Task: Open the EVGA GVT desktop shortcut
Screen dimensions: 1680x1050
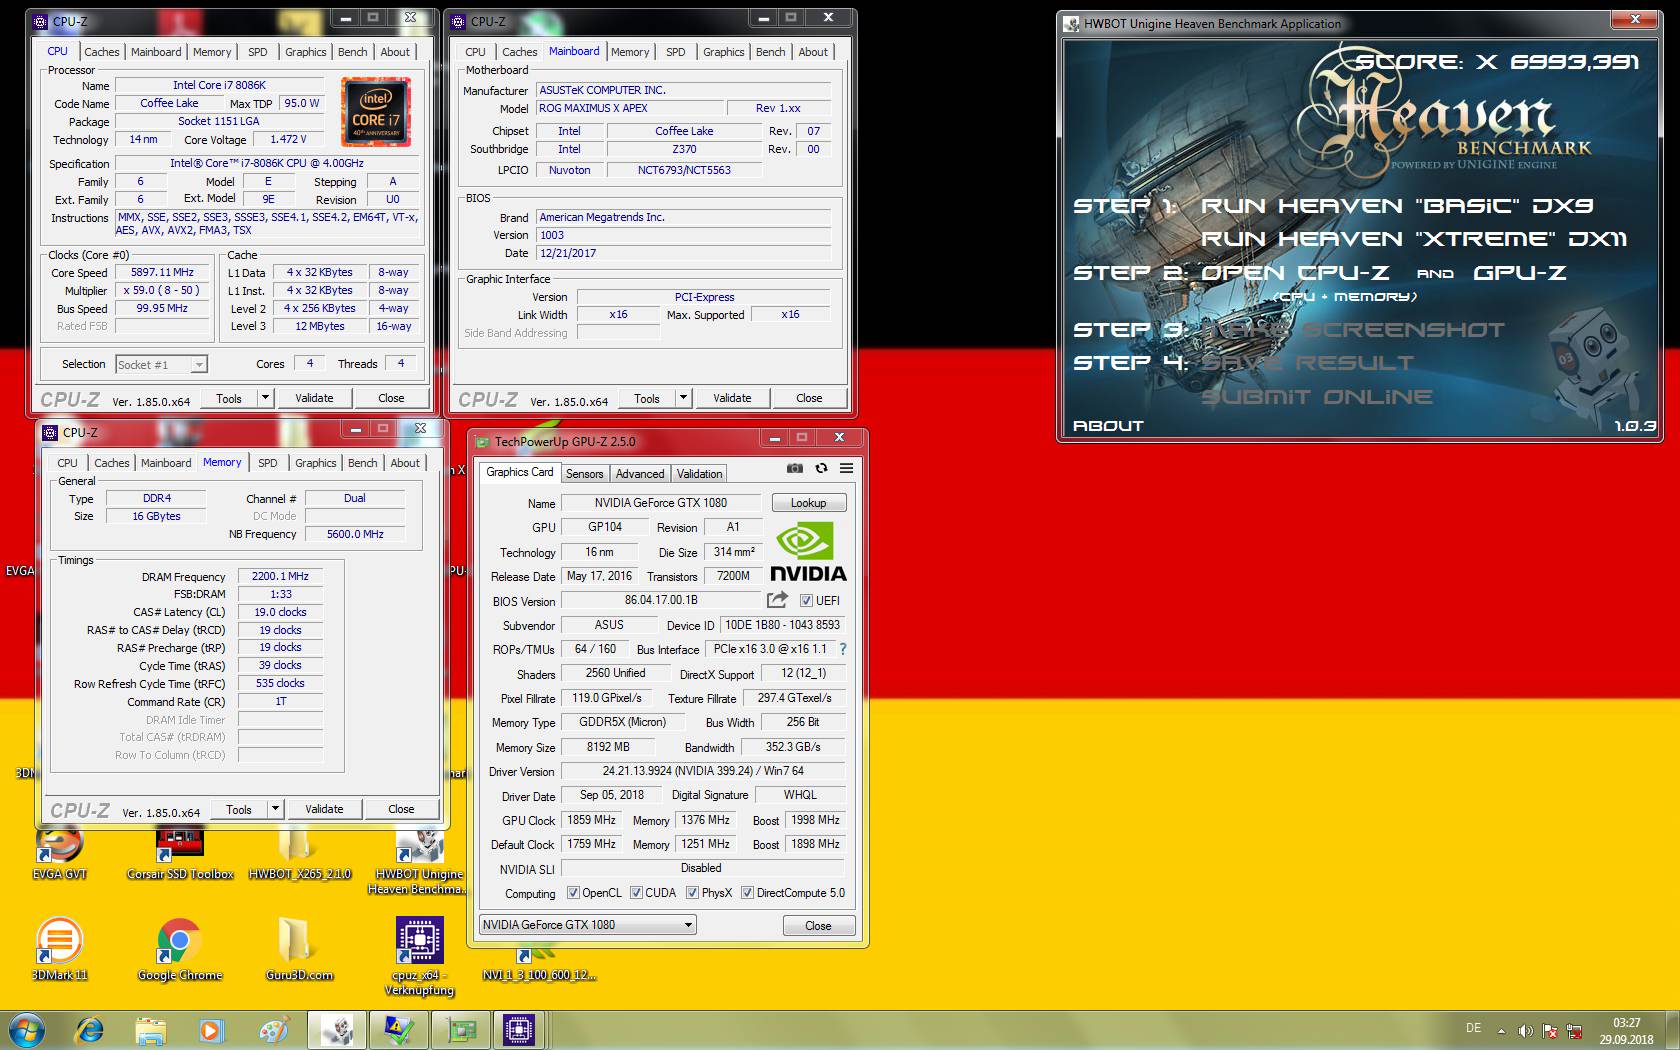Action: (59, 852)
